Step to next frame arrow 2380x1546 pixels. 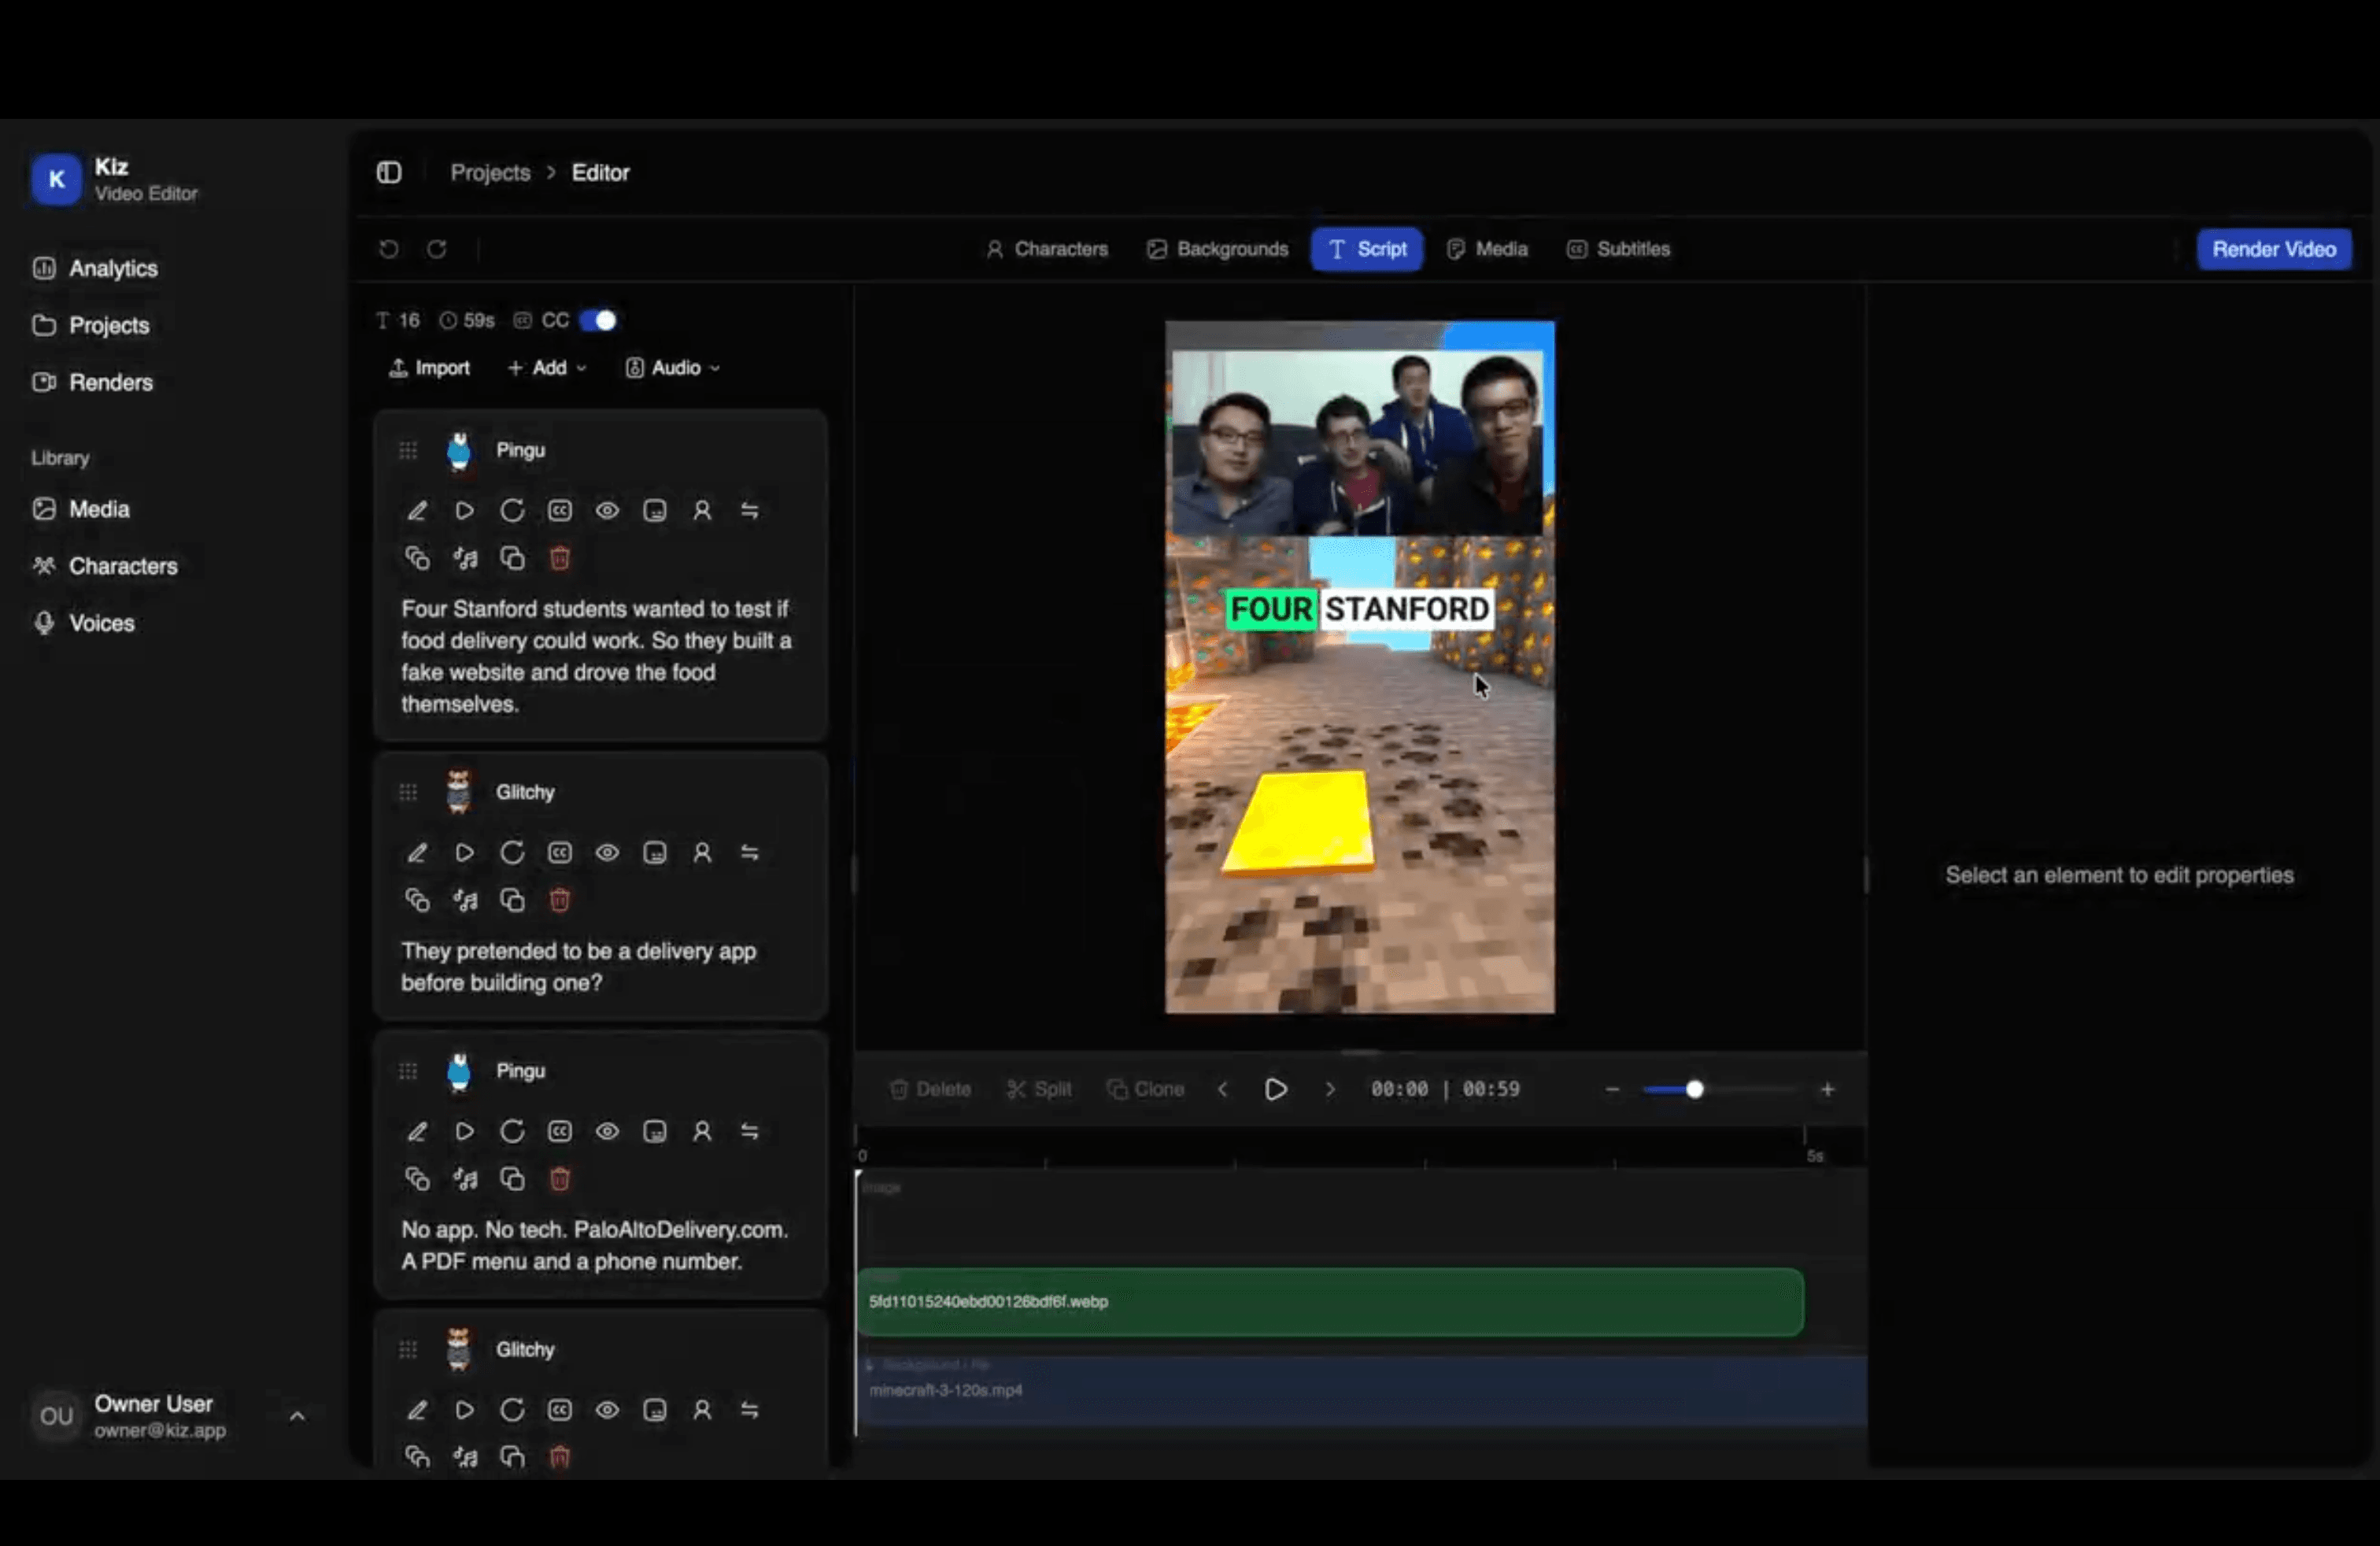coord(1330,1089)
